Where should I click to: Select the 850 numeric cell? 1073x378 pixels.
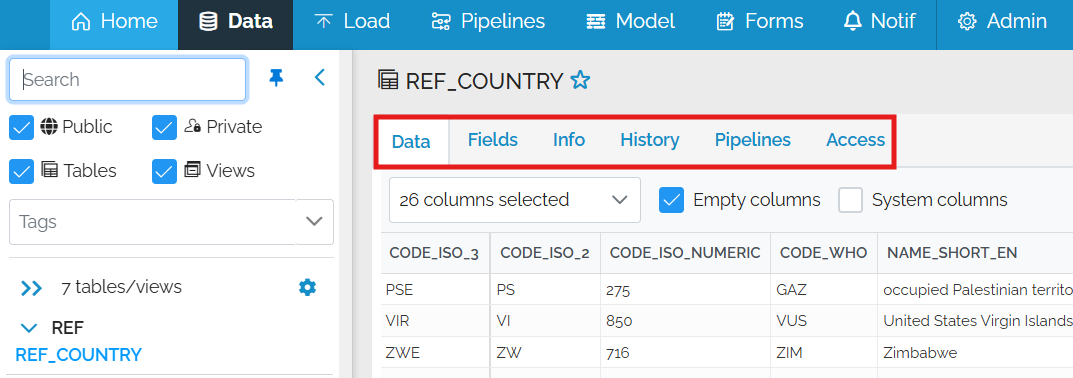click(686, 321)
